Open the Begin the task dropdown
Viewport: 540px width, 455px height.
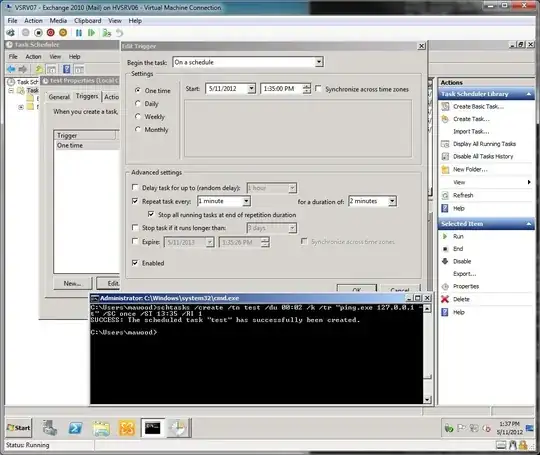319,62
